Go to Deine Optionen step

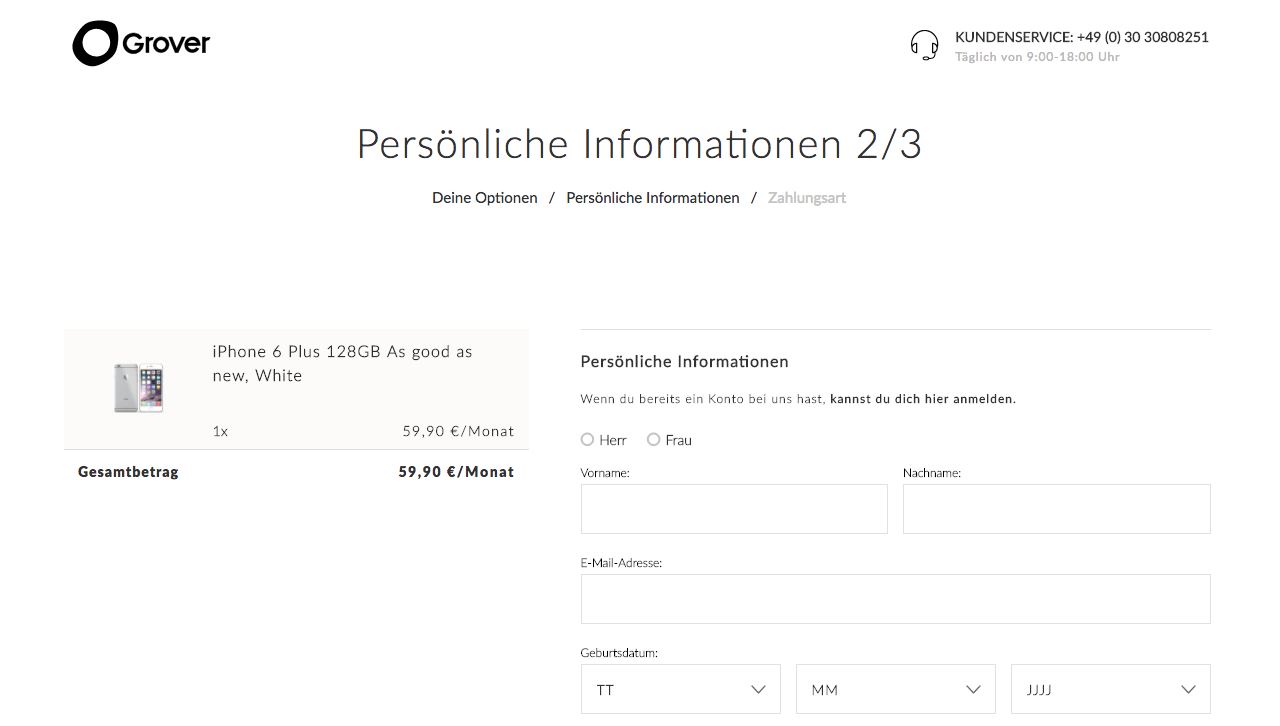(x=485, y=198)
